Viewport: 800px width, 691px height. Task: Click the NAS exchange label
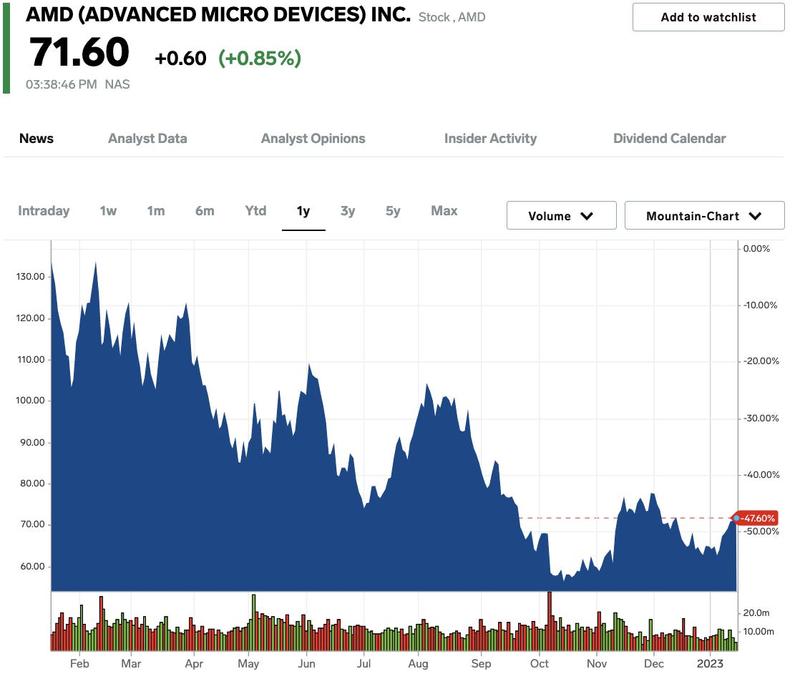(117, 84)
